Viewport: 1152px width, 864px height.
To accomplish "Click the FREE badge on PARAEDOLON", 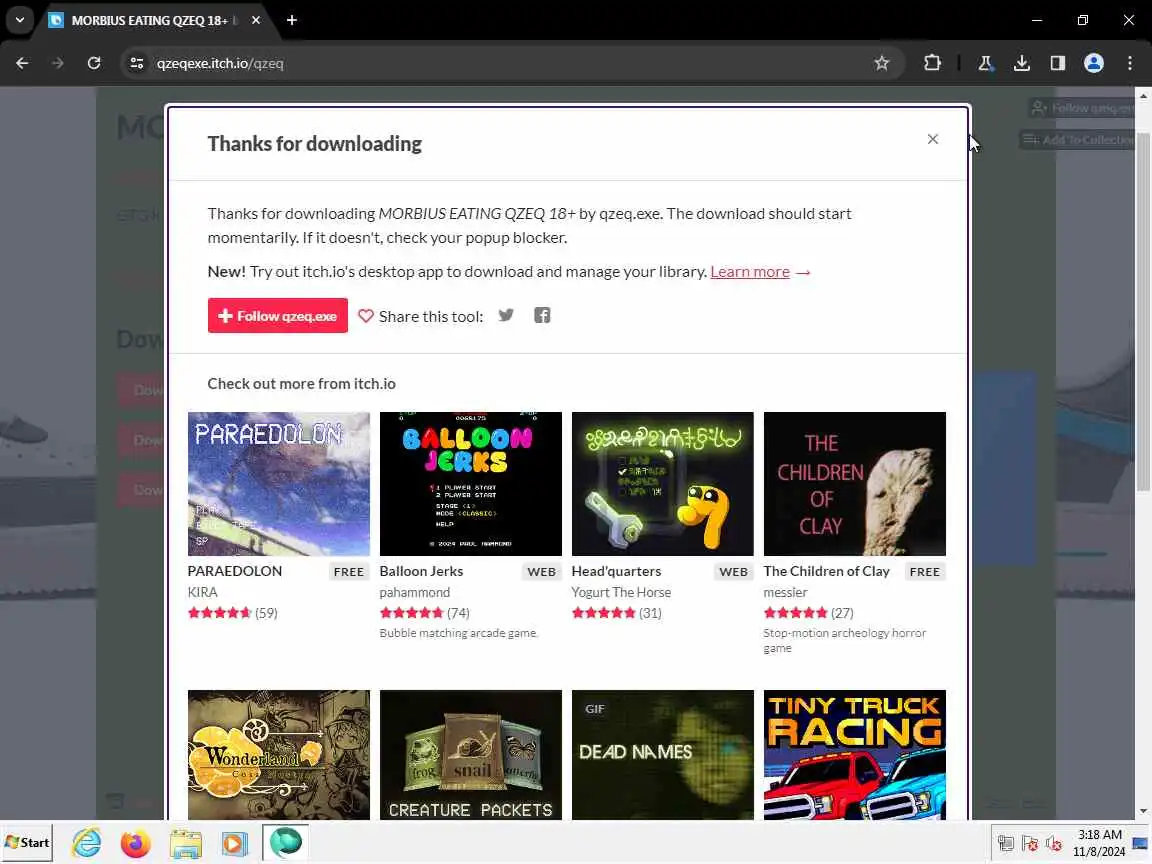I will click(x=348, y=572).
